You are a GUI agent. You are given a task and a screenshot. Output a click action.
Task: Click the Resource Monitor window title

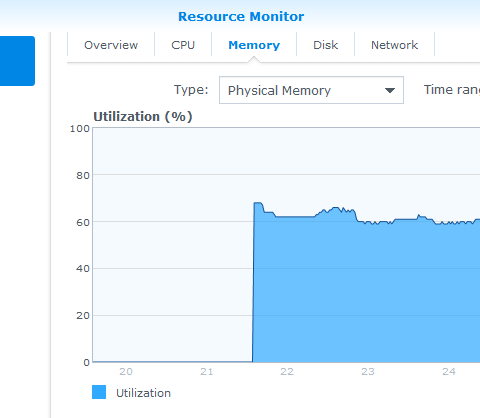[241, 17]
